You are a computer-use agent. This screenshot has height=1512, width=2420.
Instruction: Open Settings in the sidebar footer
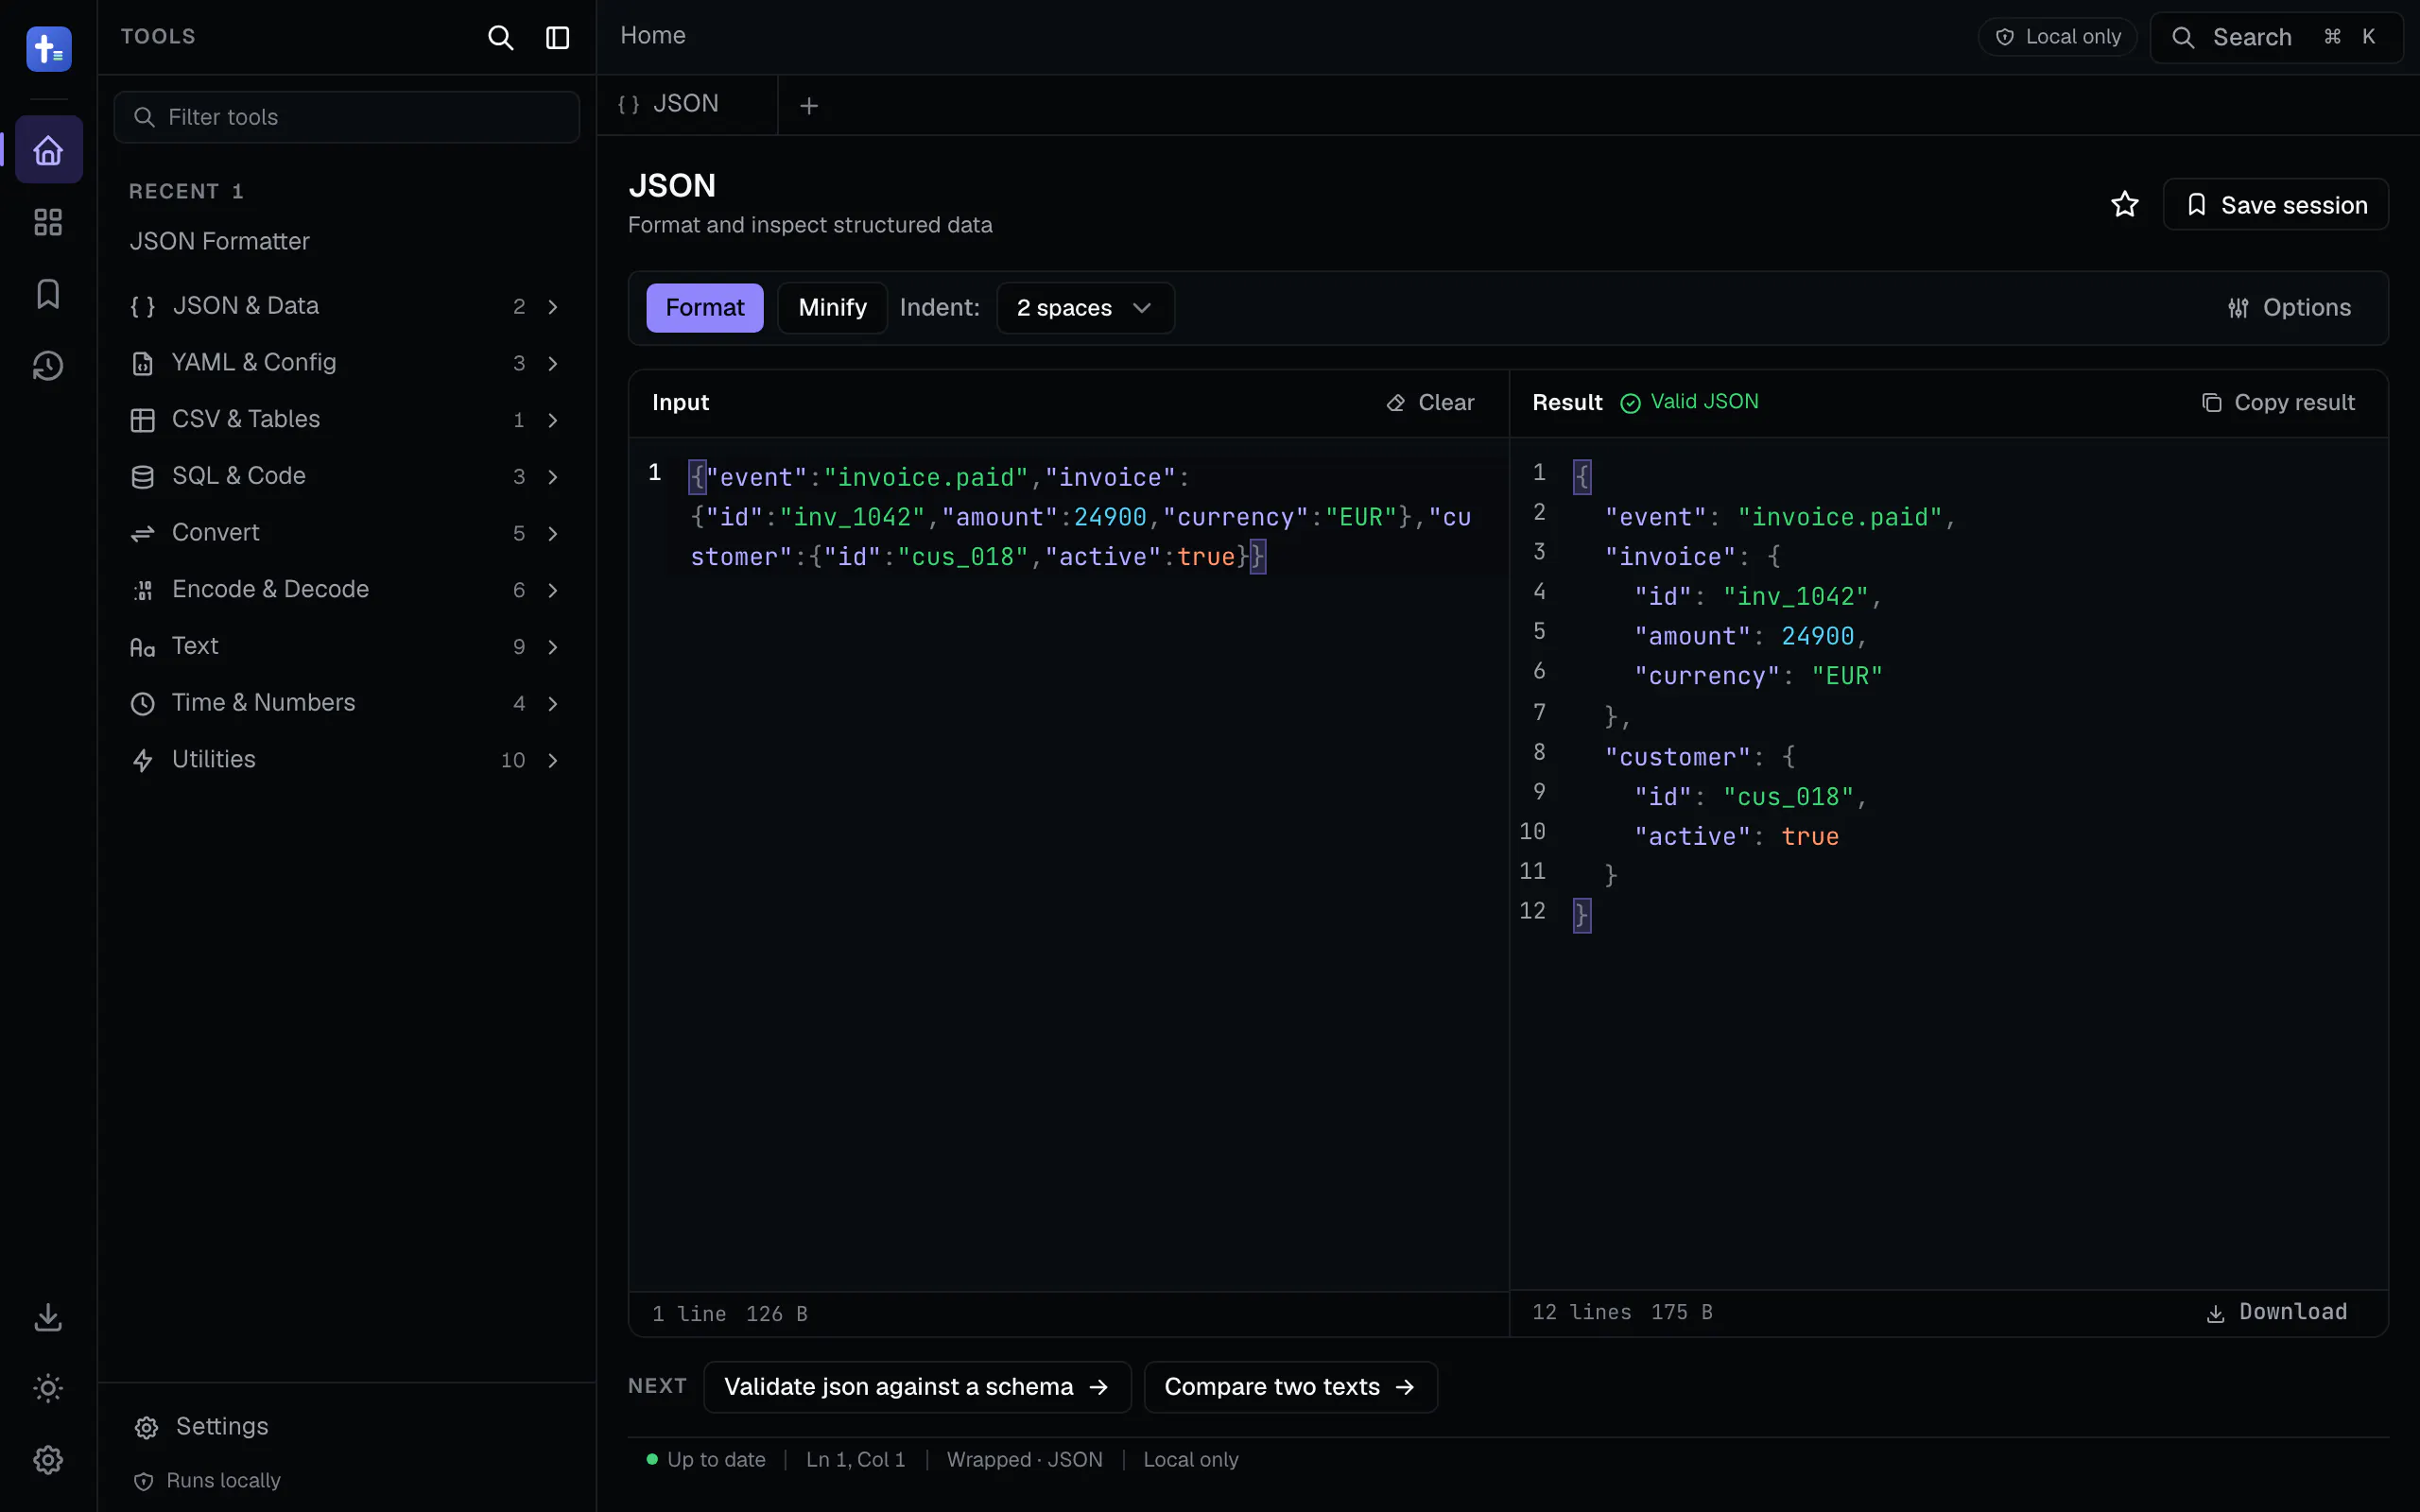coord(202,1426)
